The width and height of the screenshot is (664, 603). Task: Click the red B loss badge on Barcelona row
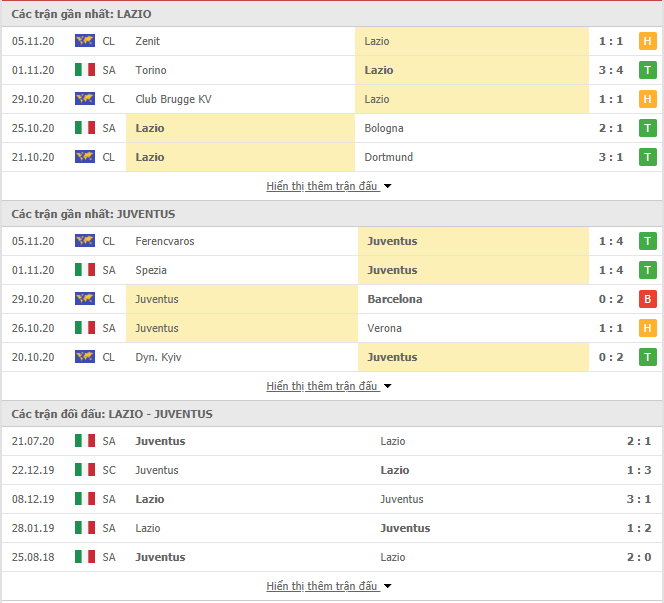647,299
